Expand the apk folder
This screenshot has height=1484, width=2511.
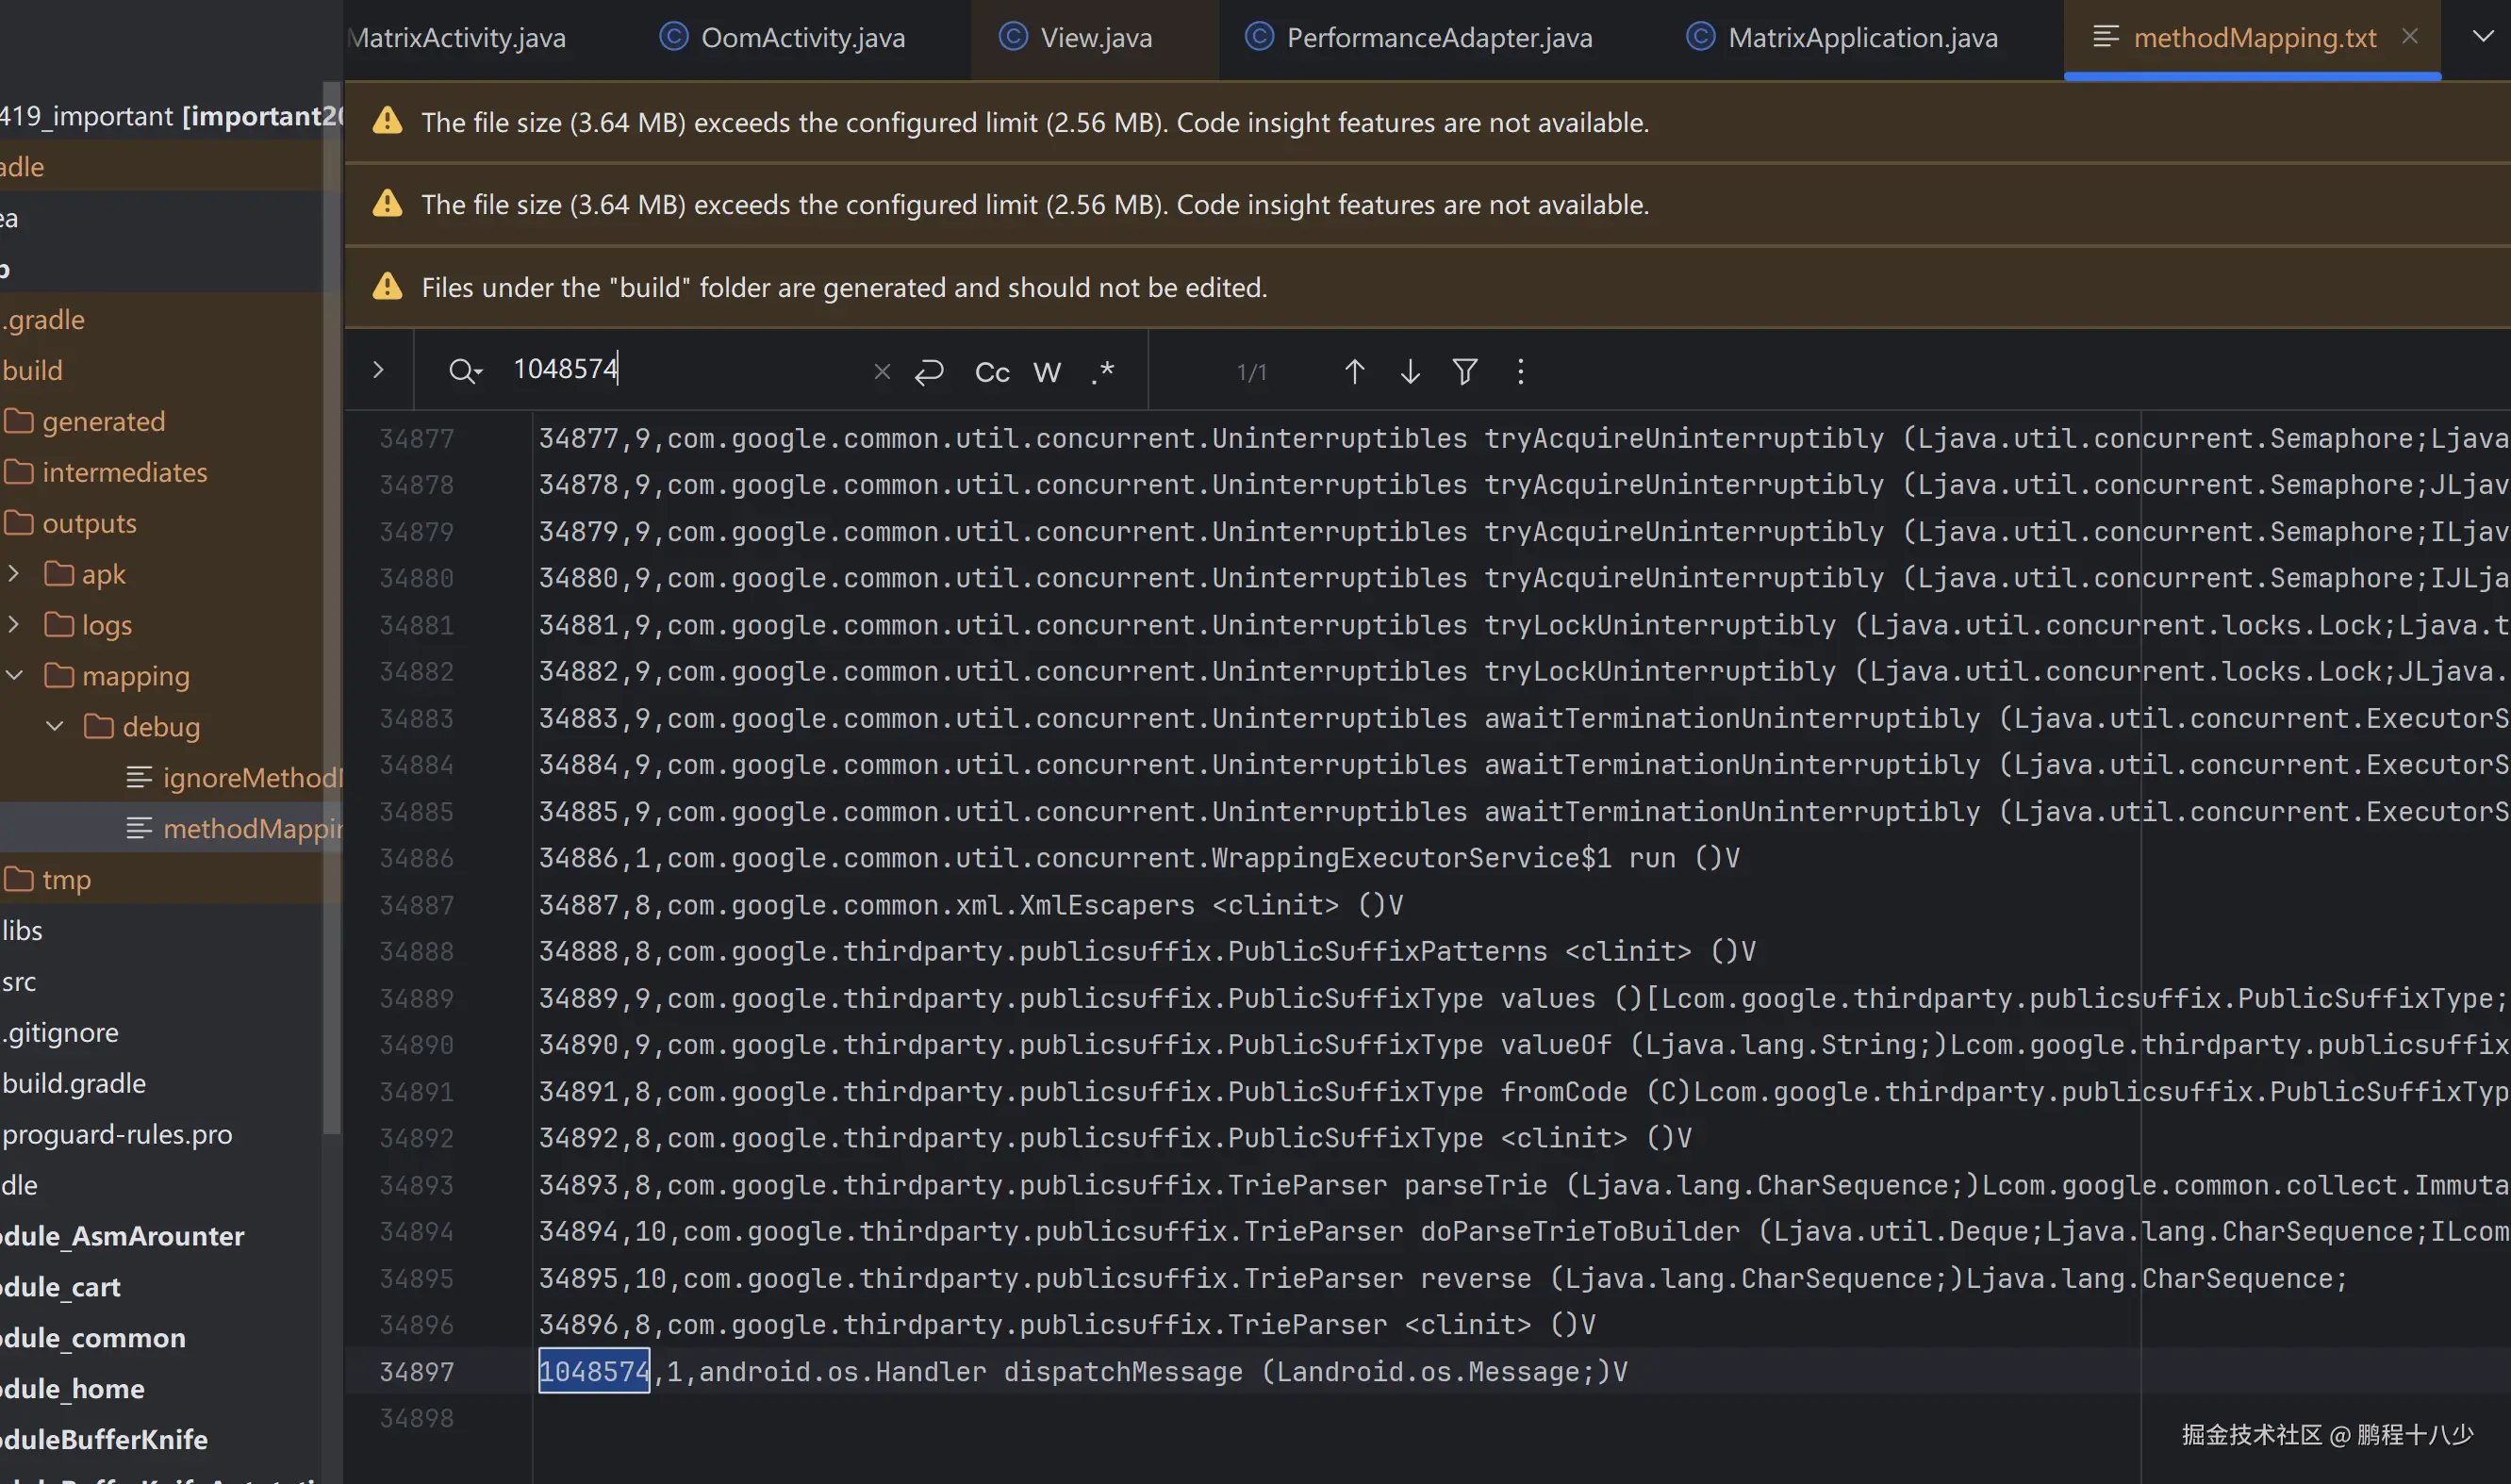click(14, 573)
